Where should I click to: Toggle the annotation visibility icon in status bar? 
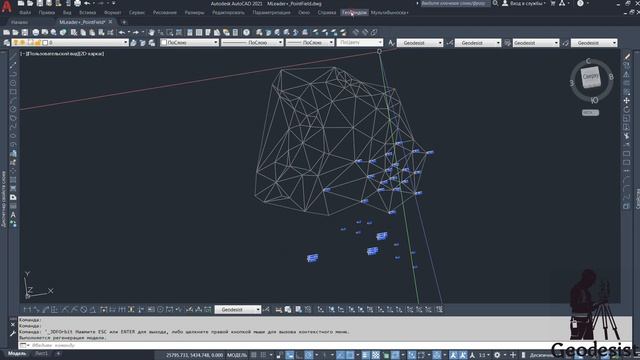coord(453,355)
